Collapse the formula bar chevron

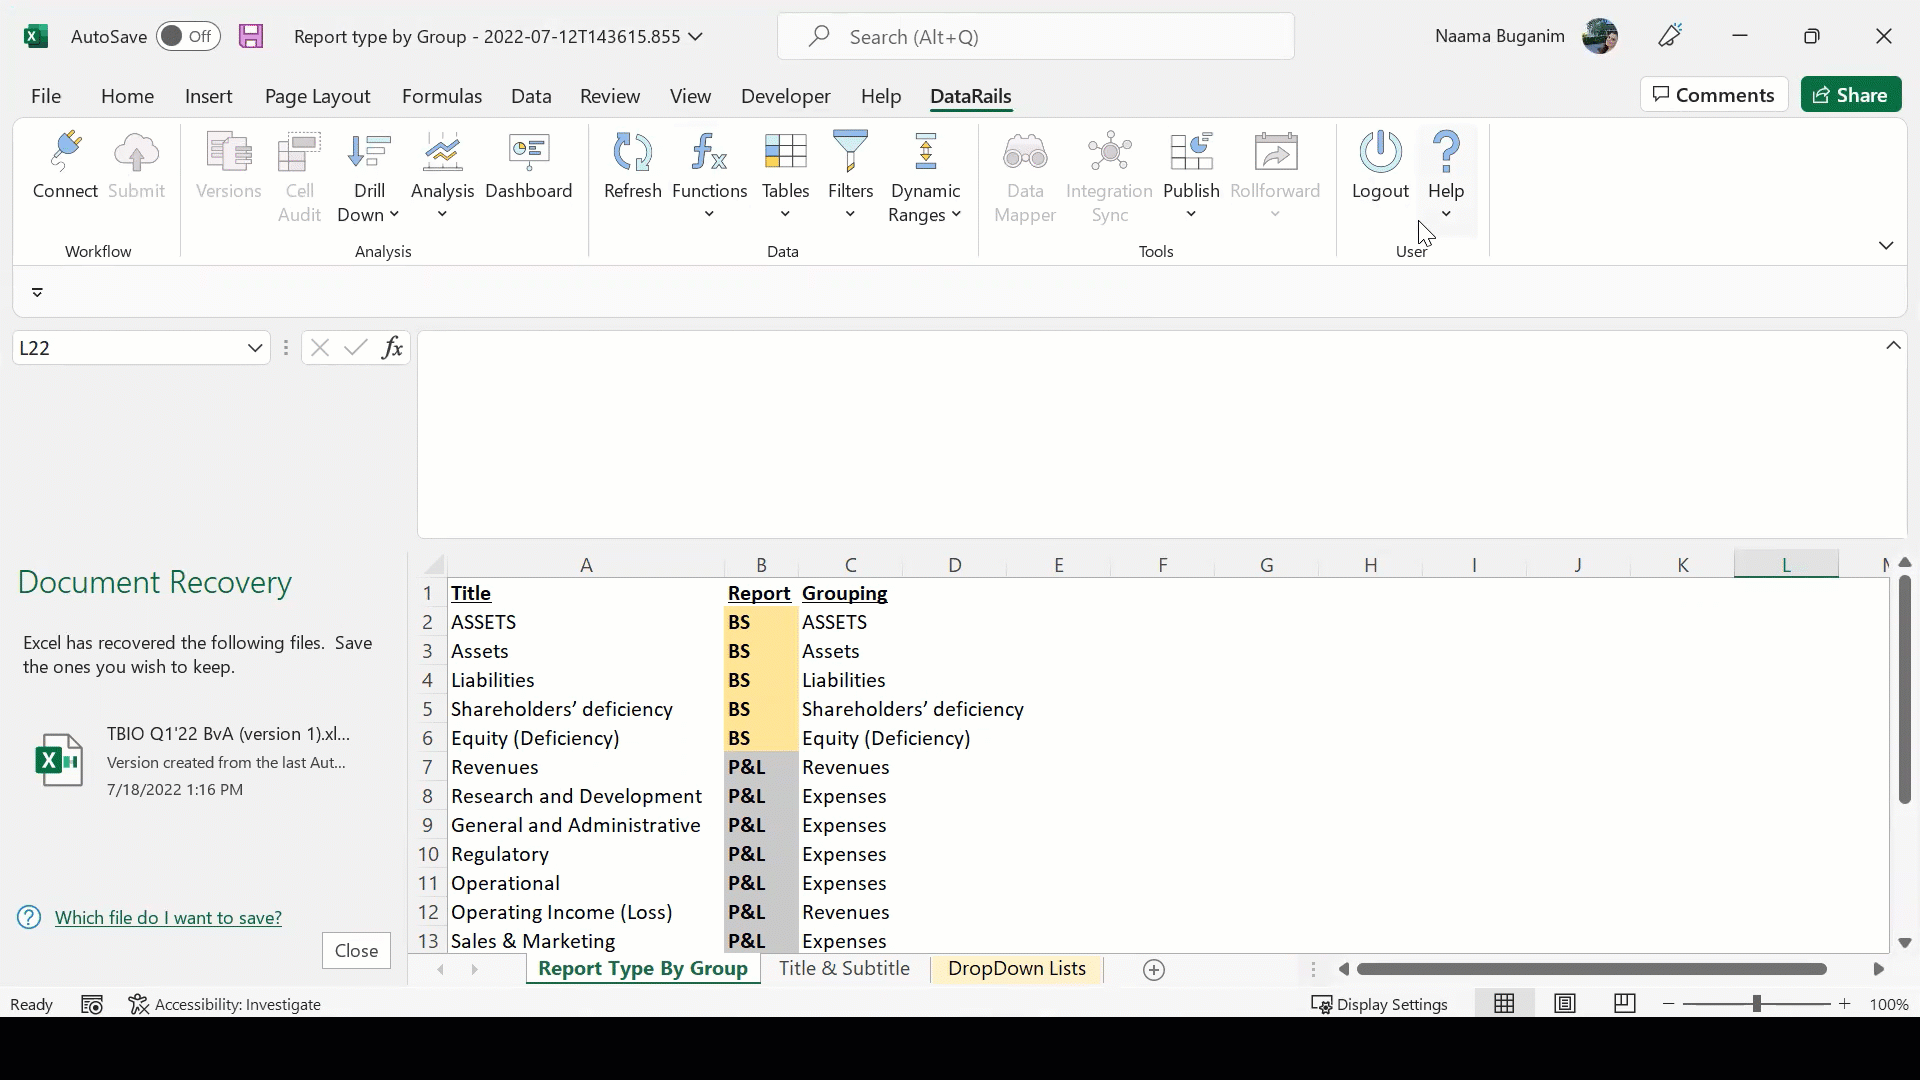(1893, 346)
